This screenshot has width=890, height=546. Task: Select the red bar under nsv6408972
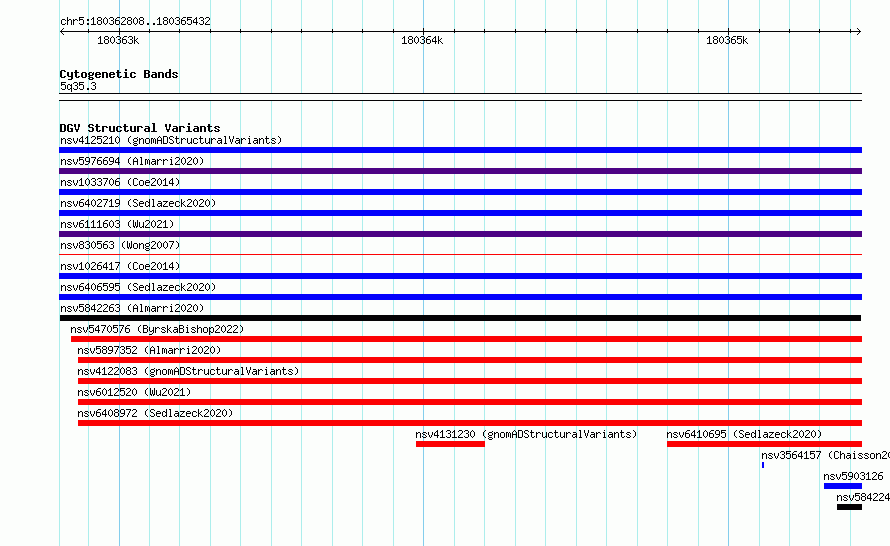tap(470, 423)
